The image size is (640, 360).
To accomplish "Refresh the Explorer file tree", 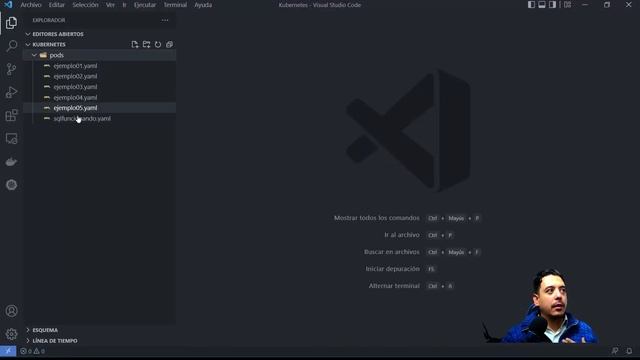I will click(158, 44).
